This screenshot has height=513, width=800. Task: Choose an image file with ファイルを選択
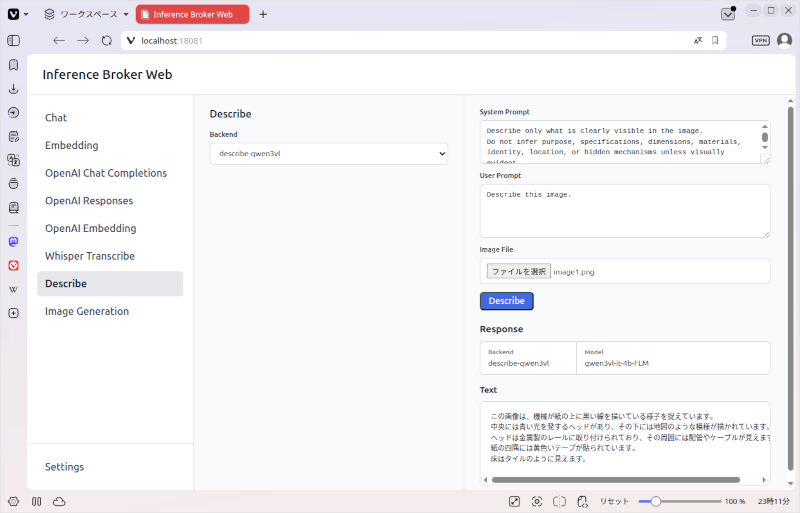(x=519, y=272)
